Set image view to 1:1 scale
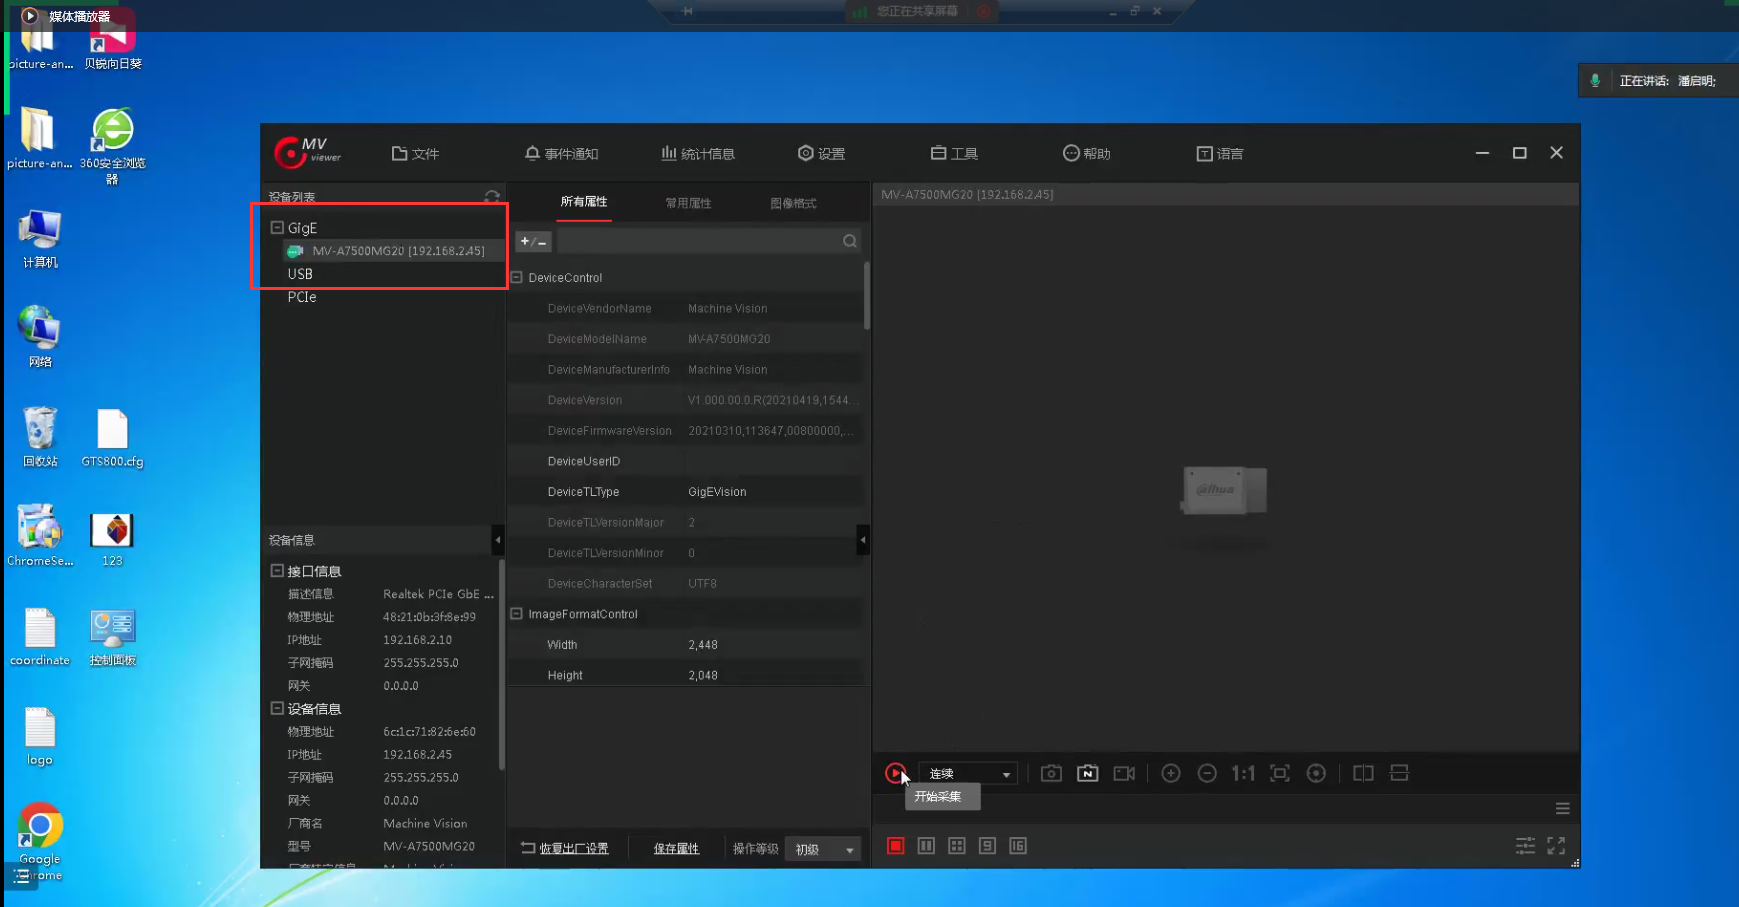 coord(1243,773)
